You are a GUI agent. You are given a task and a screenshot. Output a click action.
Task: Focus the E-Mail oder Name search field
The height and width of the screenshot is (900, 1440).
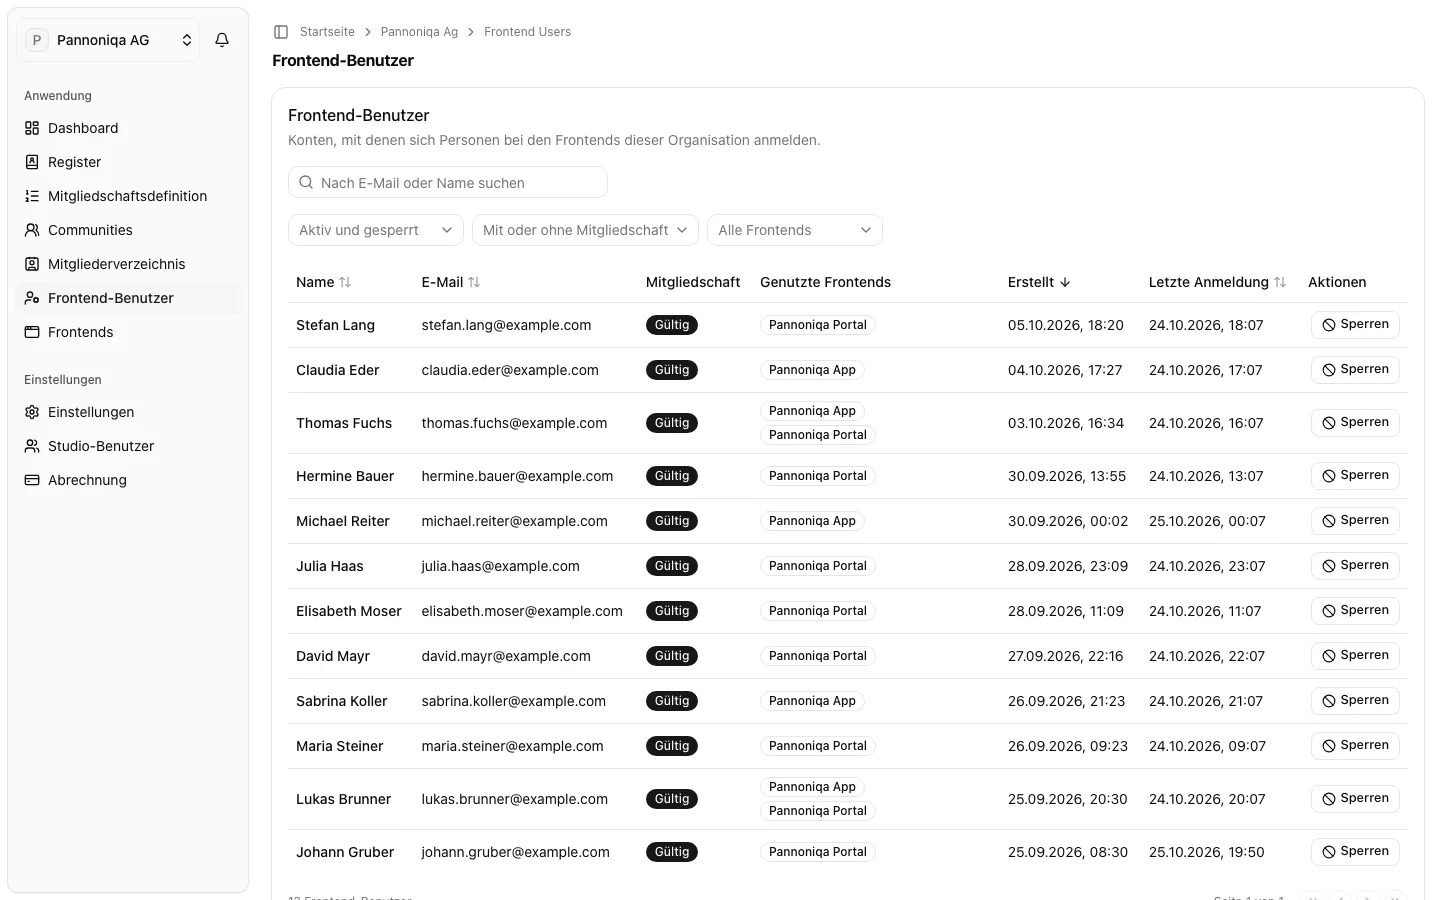click(x=448, y=183)
